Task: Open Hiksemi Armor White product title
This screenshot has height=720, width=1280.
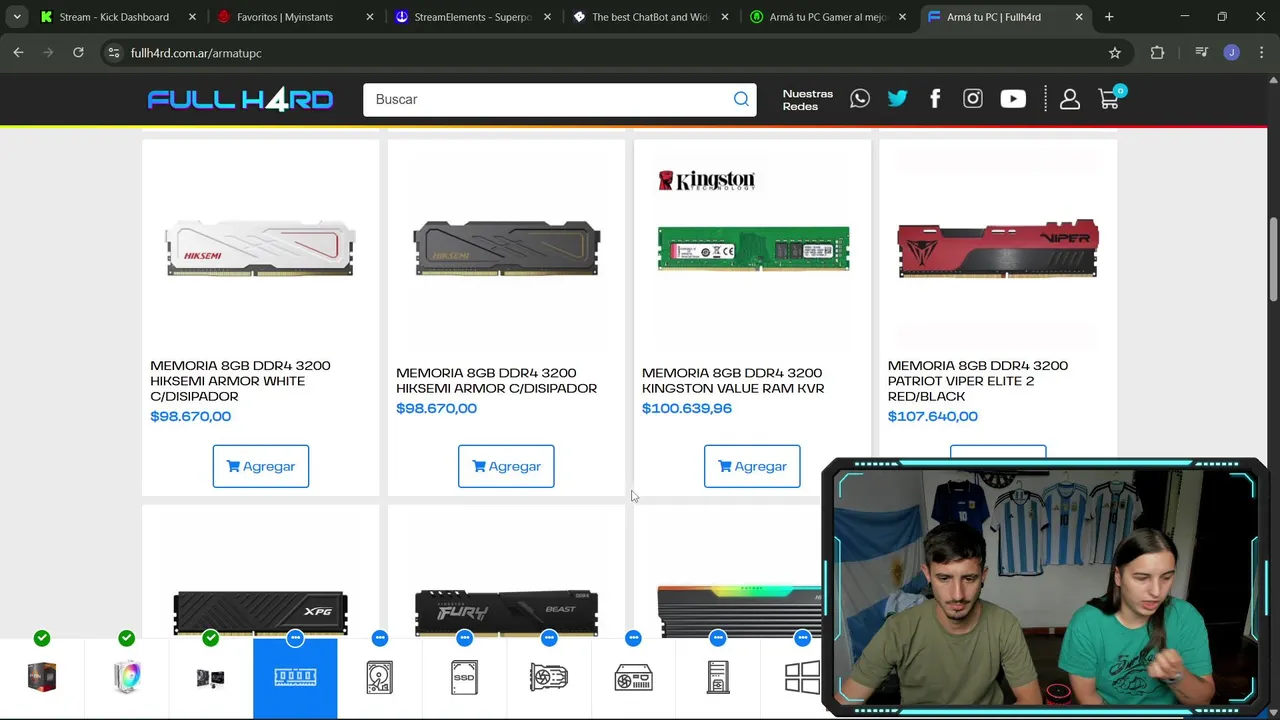Action: tap(240, 381)
